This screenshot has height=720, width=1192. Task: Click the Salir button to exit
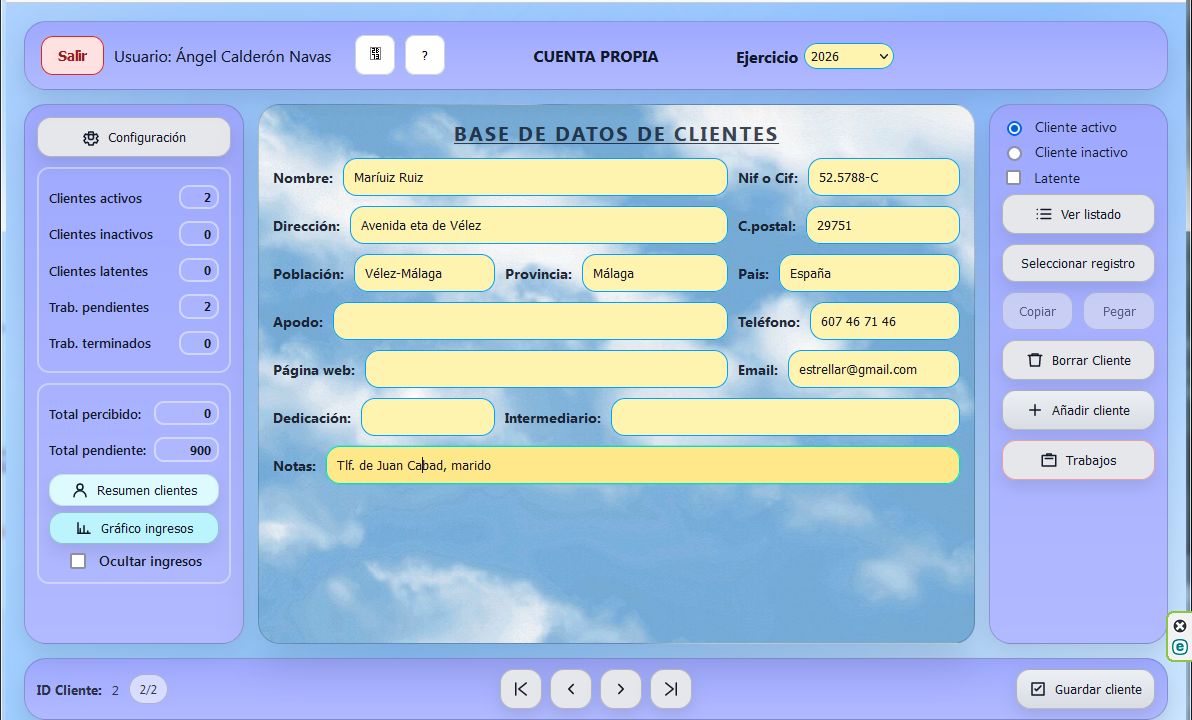coord(72,56)
